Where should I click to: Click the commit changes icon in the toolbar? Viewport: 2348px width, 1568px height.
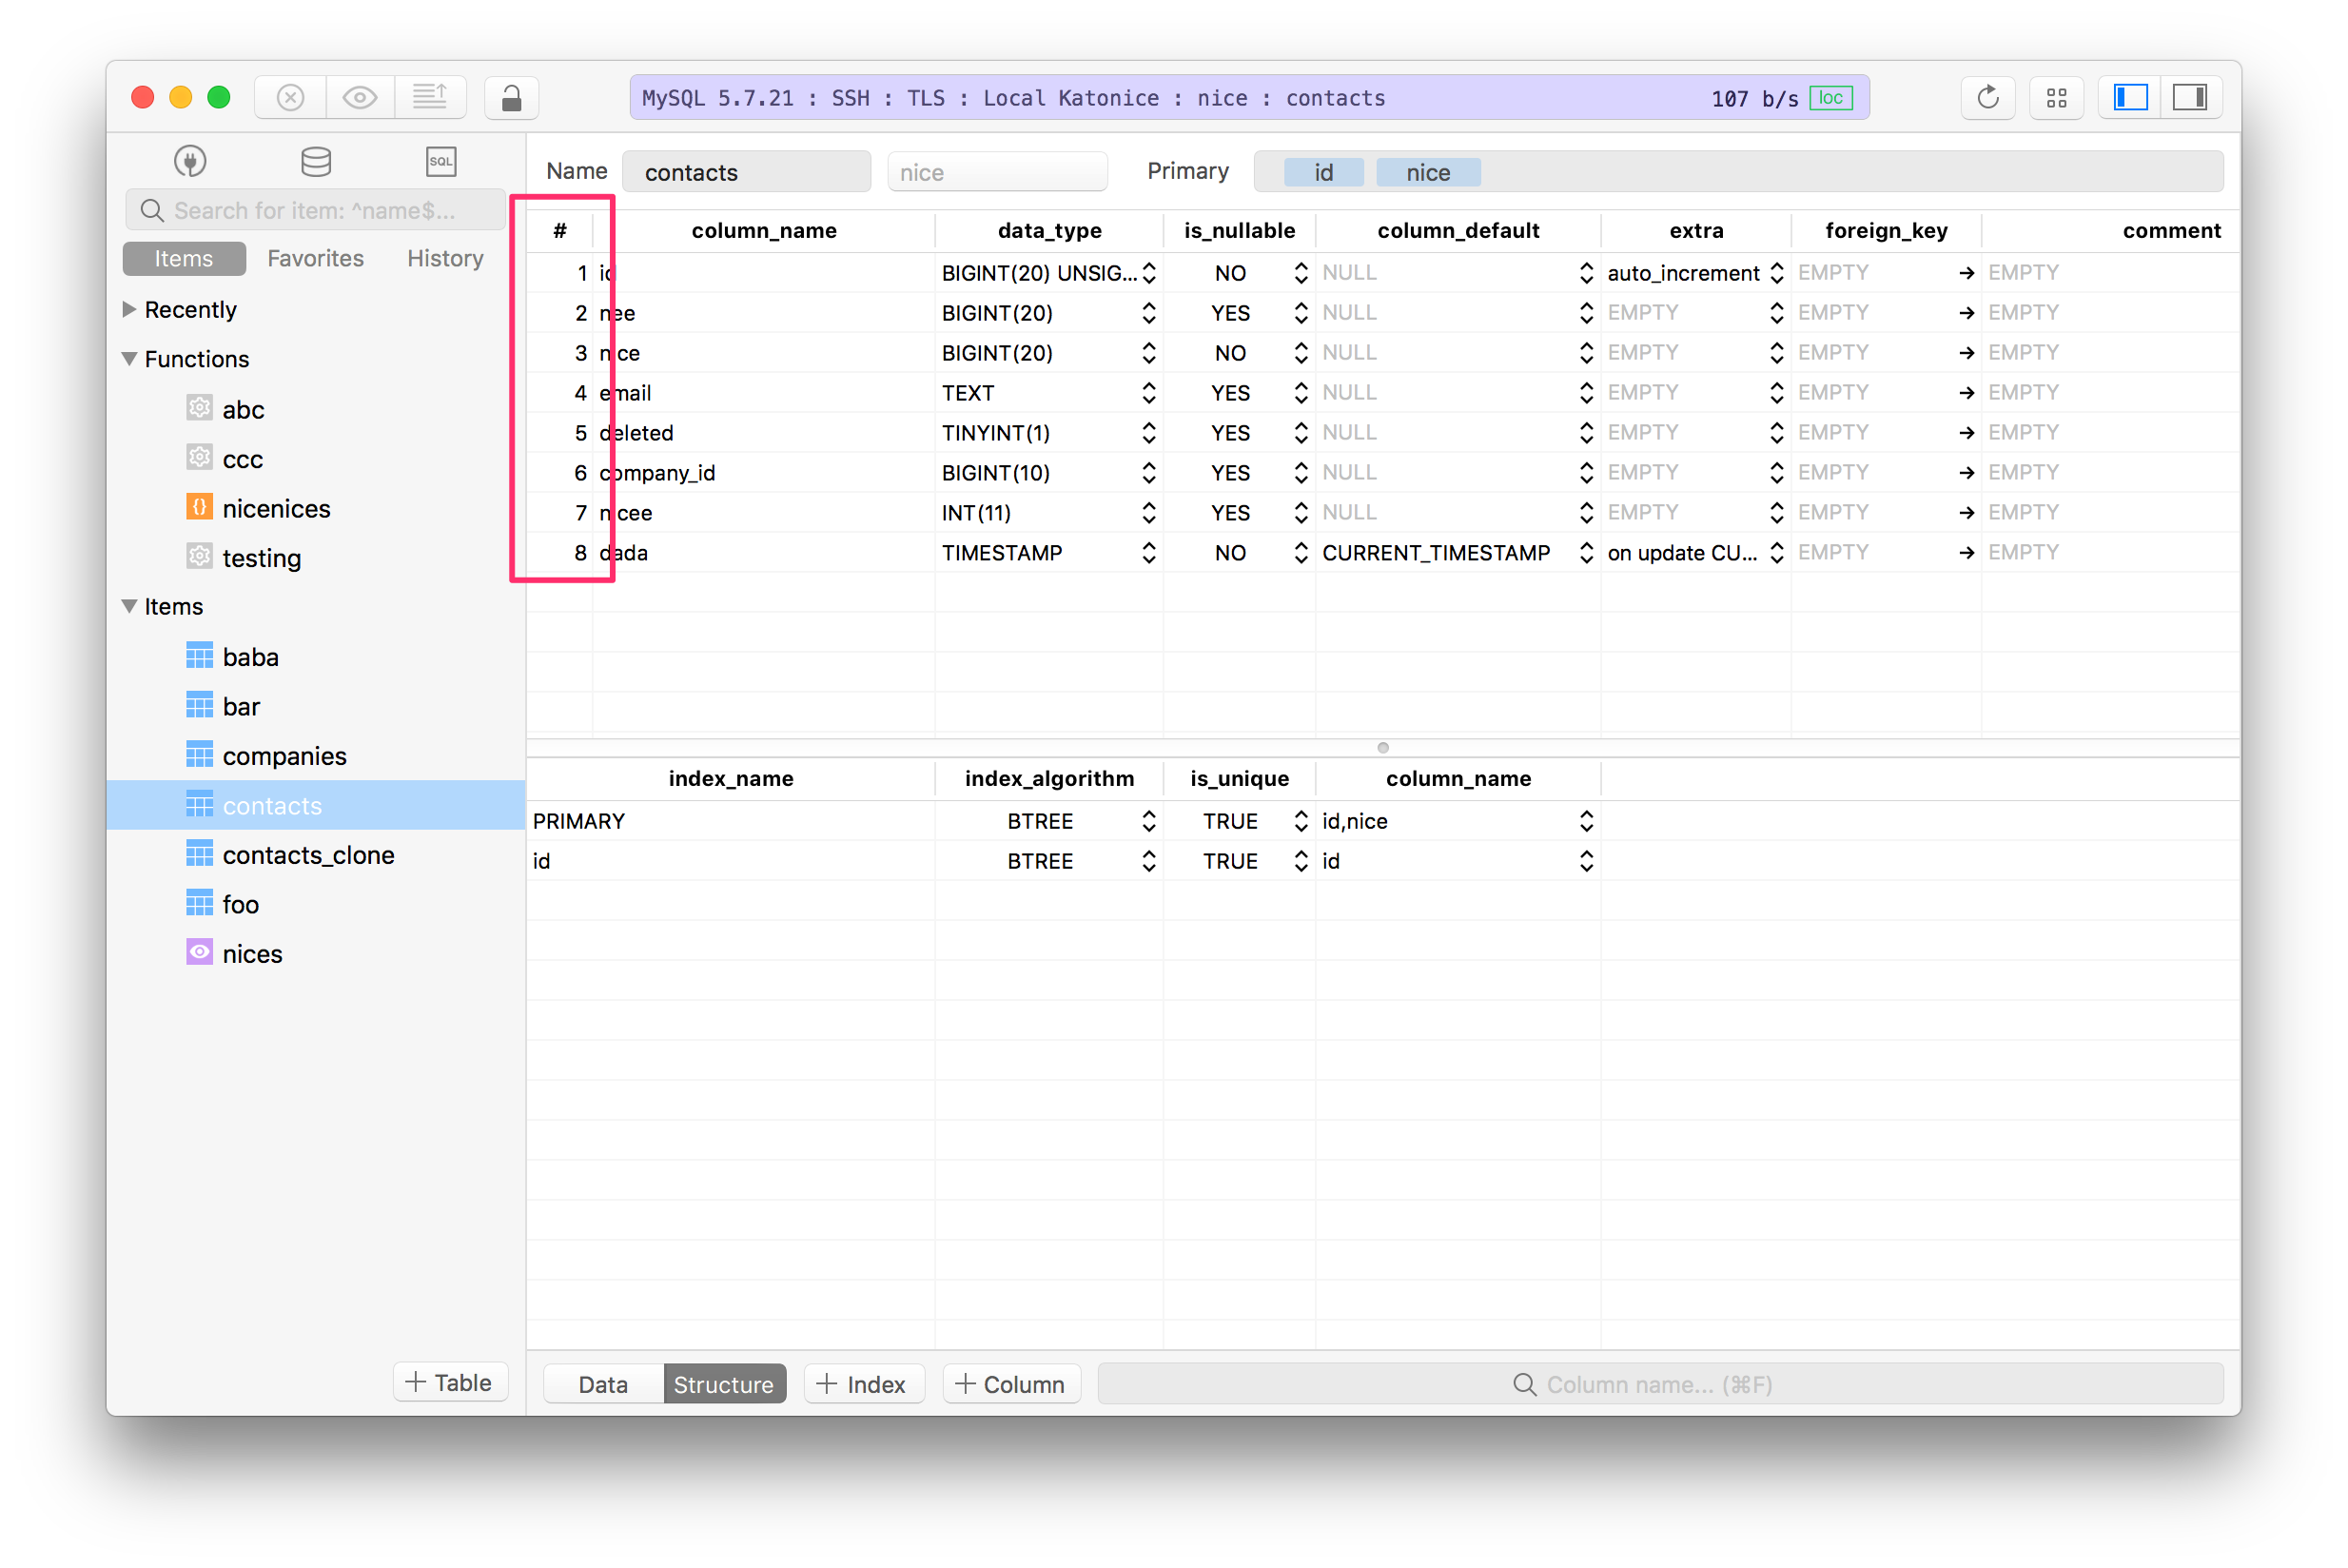click(x=430, y=97)
